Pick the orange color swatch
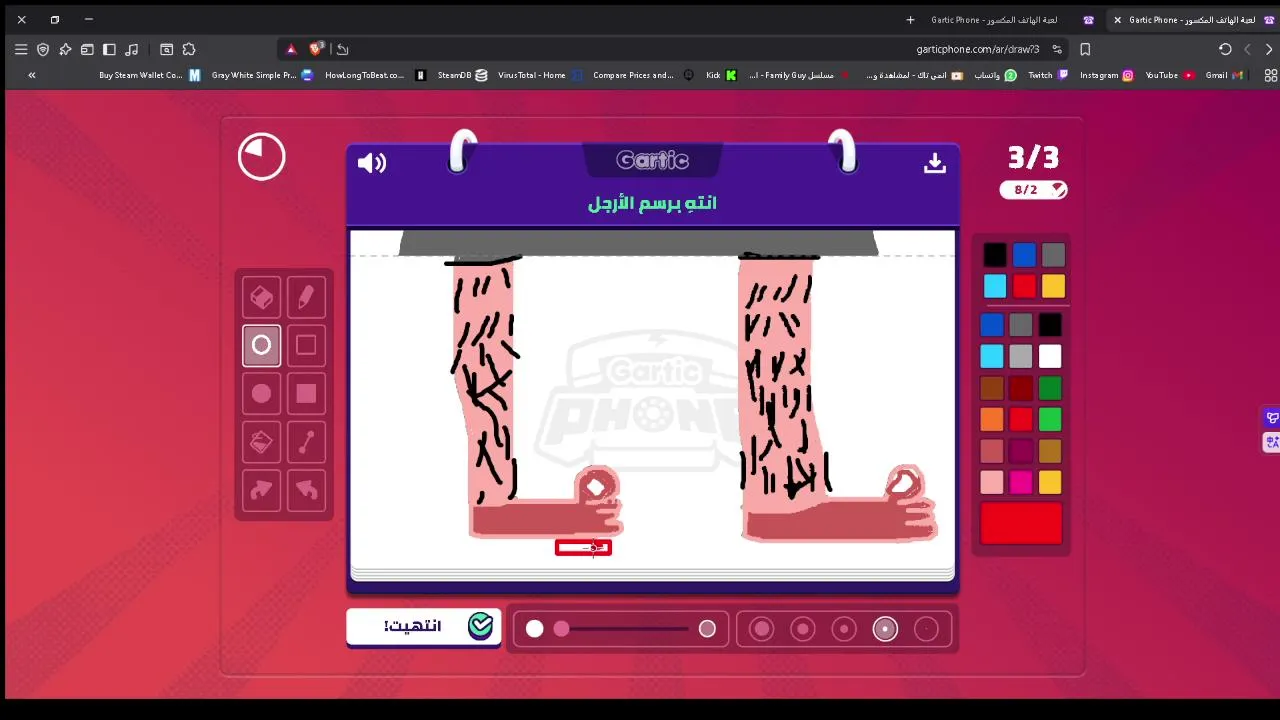Screen dimensions: 1280x720 pyautogui.click(x=991, y=420)
